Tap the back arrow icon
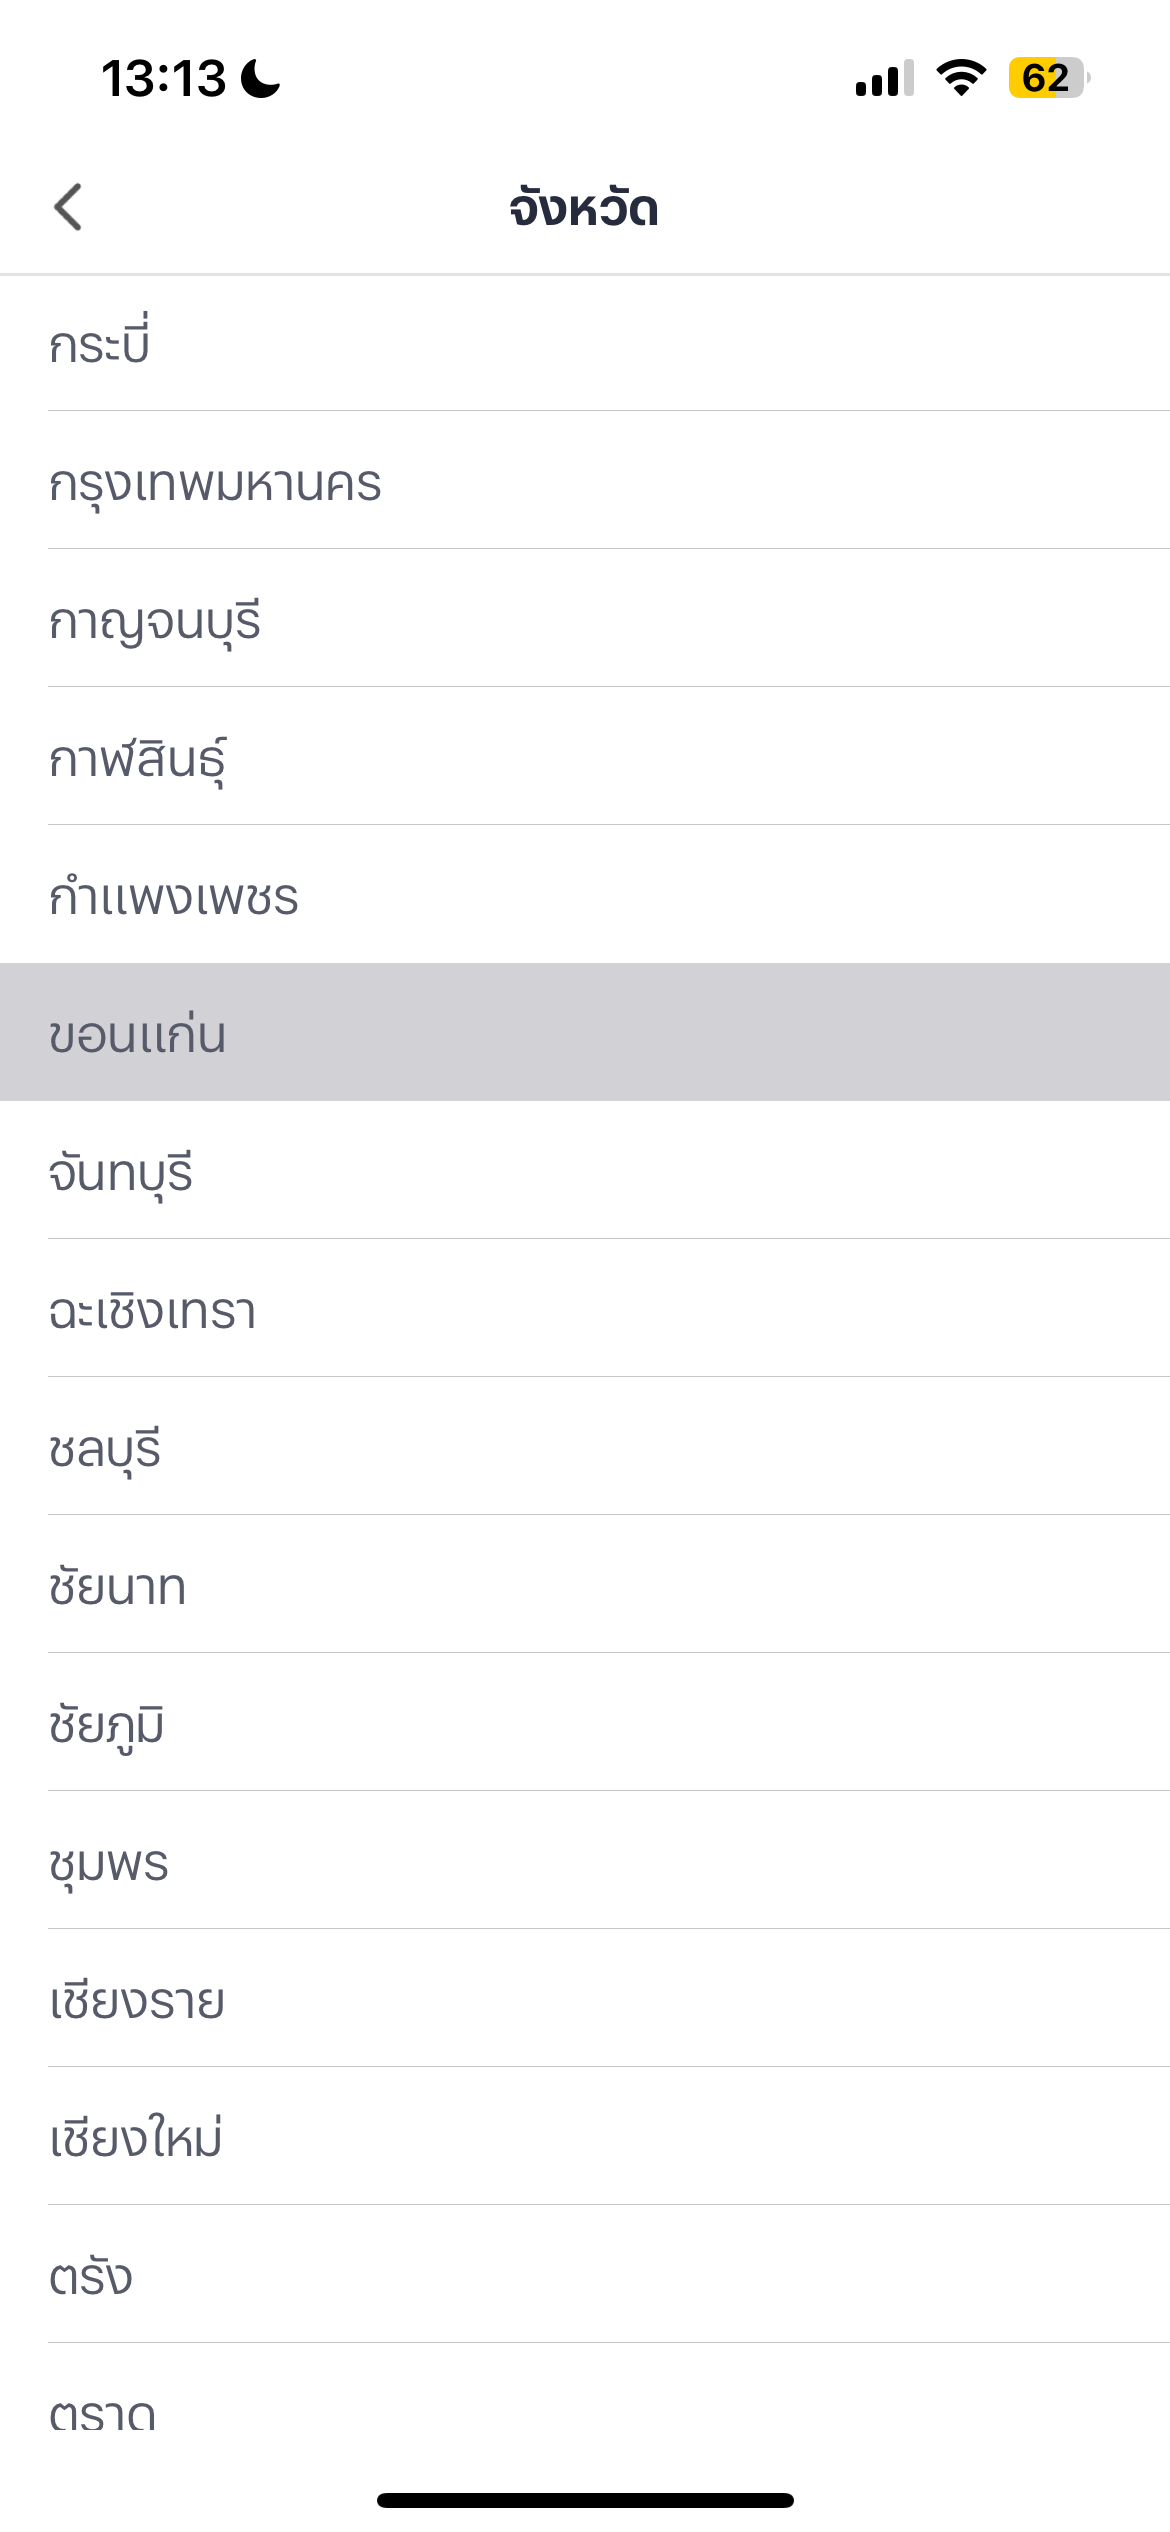Screen dimensions: 1170x2532 pyautogui.click(x=68, y=208)
